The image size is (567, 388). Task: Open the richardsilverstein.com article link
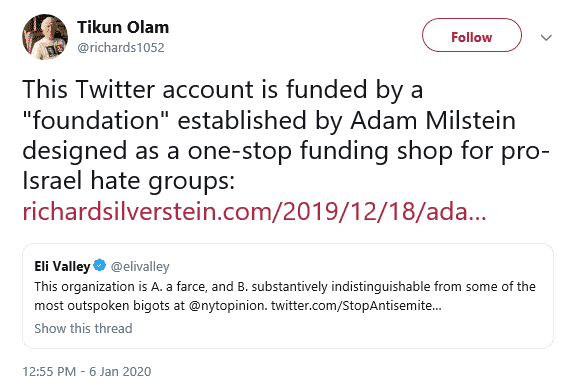[x=254, y=212]
